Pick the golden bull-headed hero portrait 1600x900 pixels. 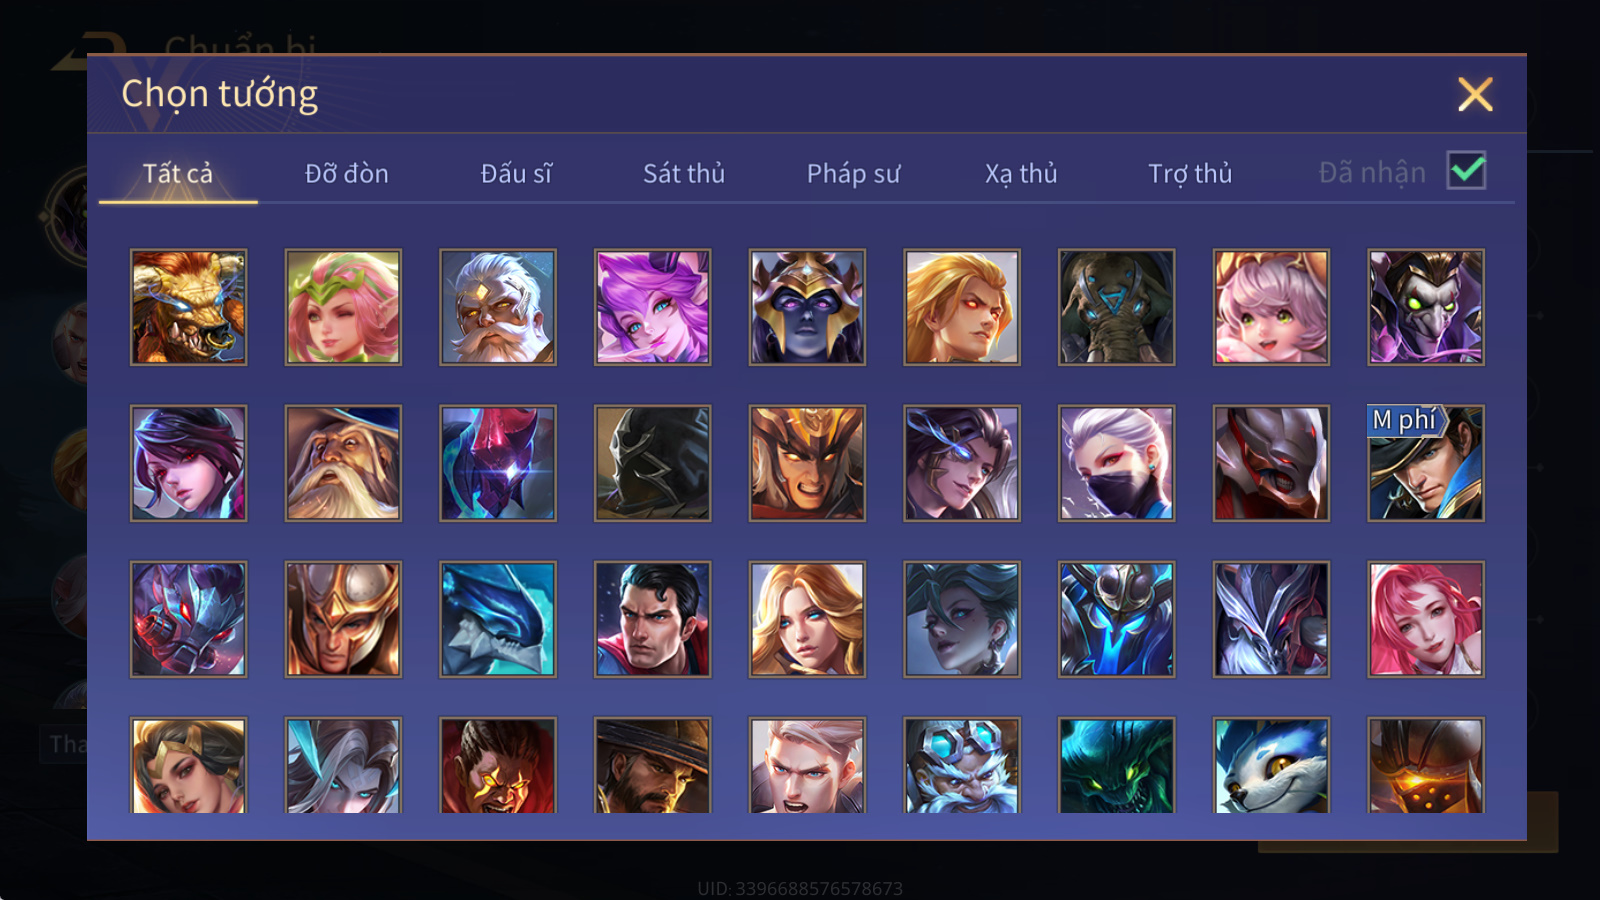pos(188,307)
